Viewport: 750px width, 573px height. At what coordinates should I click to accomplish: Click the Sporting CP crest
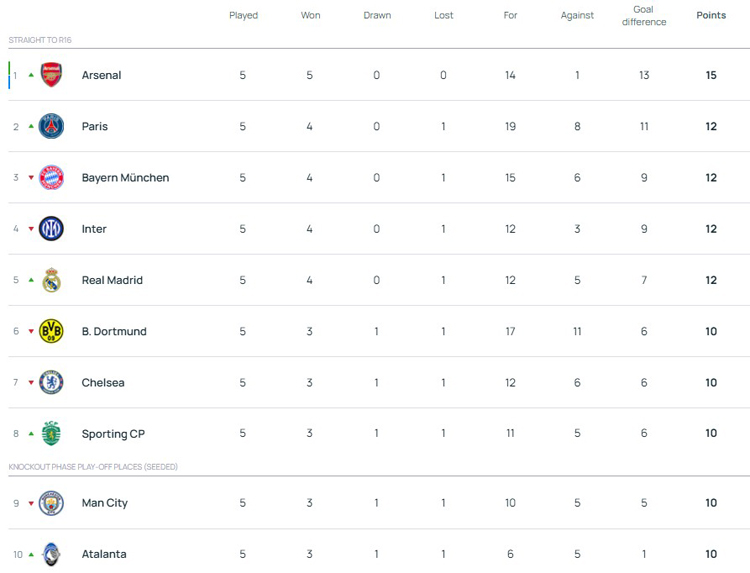[x=51, y=434]
